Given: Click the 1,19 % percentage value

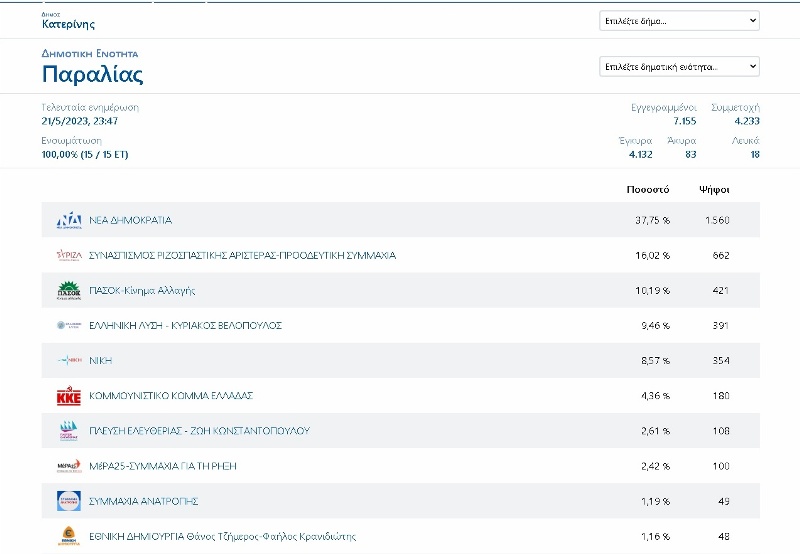Looking at the screenshot, I should (x=656, y=501).
